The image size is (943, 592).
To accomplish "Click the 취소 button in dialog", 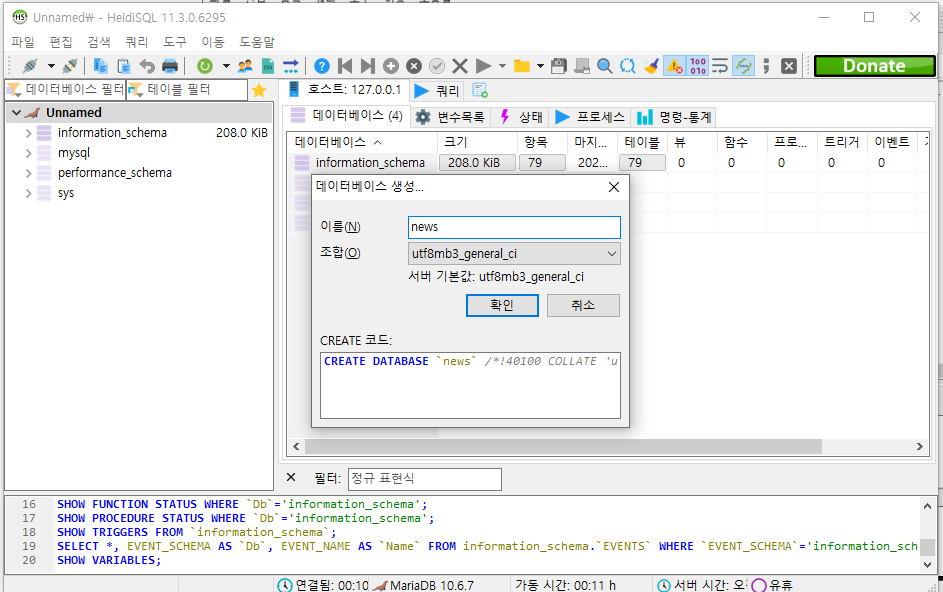I will pyautogui.click(x=583, y=305).
